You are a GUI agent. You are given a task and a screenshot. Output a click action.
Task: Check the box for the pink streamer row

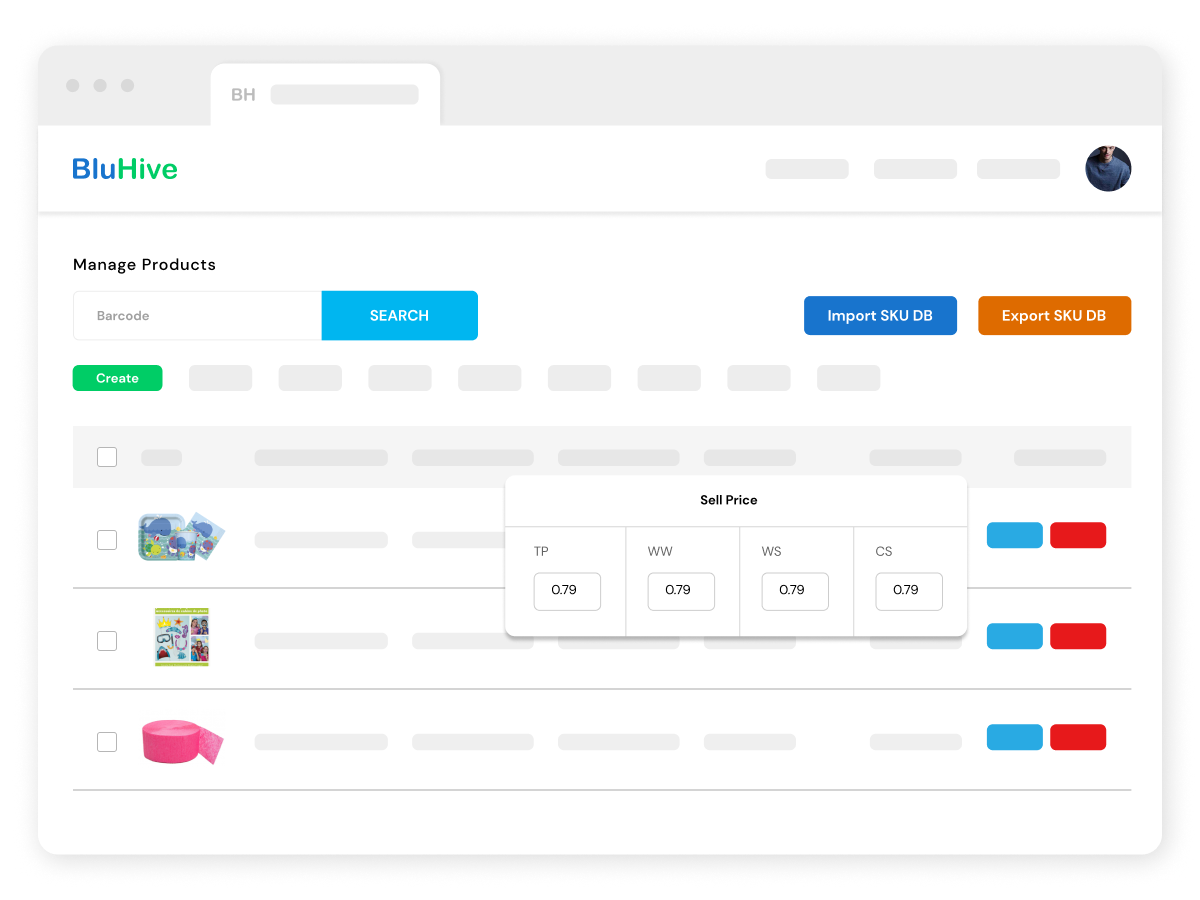click(107, 742)
